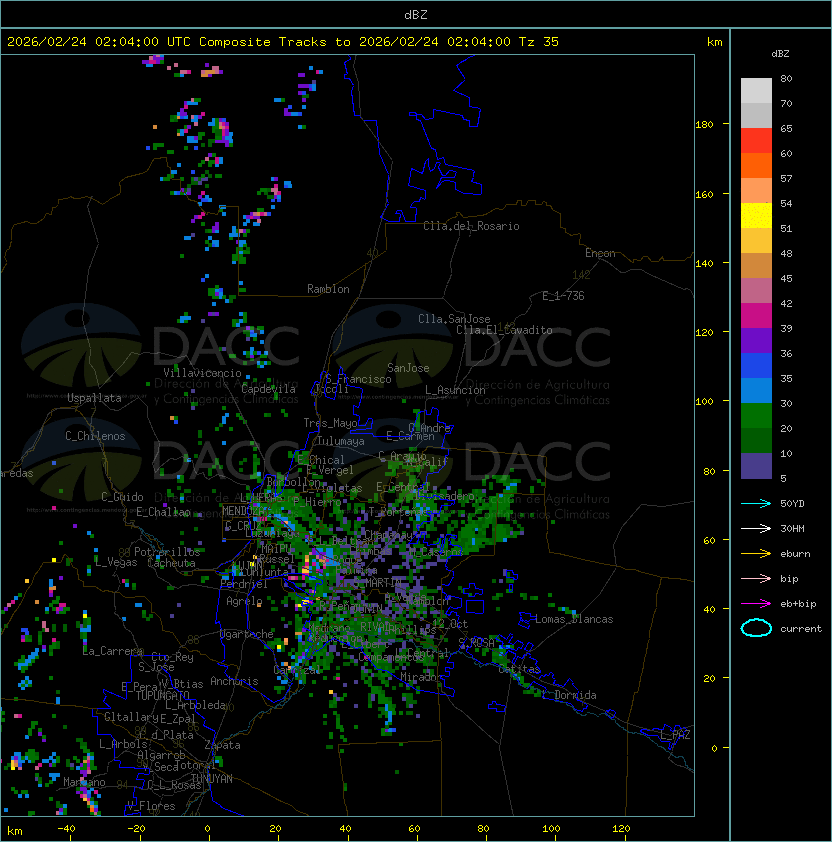Click the 'L_PAZ' map label
832x842 pixels.
pos(675,735)
